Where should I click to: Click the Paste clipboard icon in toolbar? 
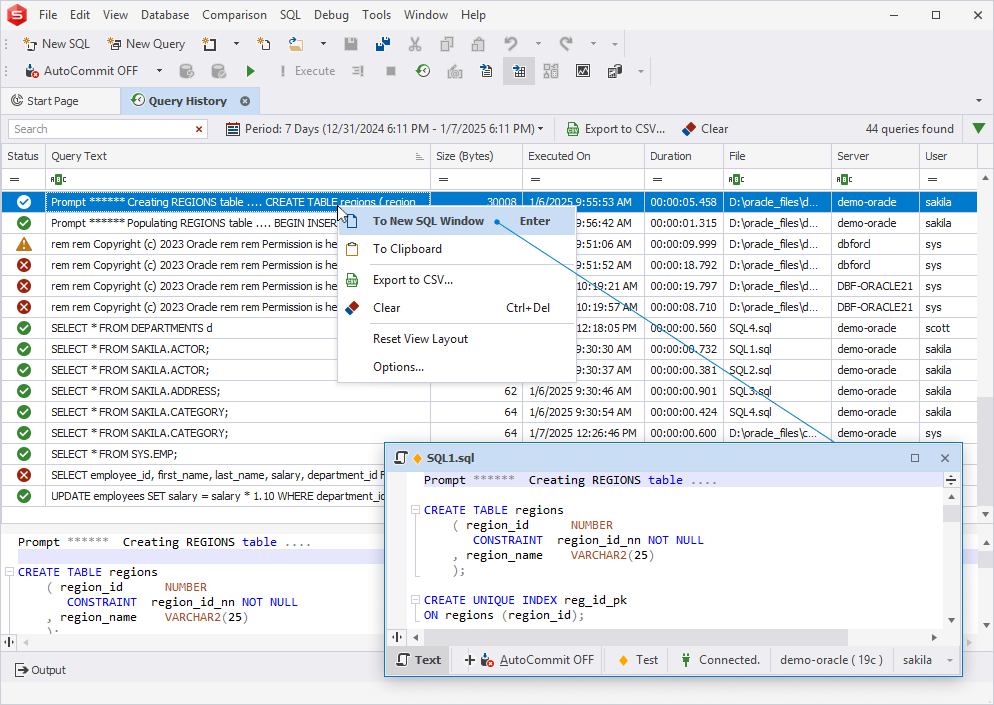click(x=479, y=44)
